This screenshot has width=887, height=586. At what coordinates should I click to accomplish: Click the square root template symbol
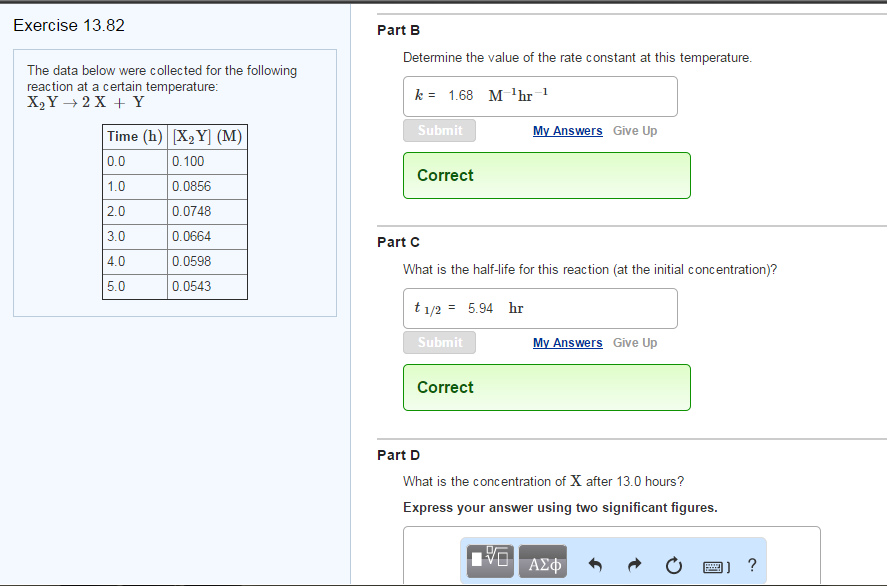pos(493,558)
